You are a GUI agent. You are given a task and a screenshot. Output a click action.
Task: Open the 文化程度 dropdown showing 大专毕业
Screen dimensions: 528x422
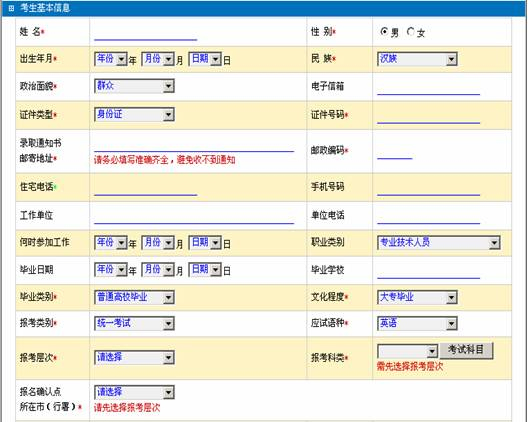[x=417, y=297]
